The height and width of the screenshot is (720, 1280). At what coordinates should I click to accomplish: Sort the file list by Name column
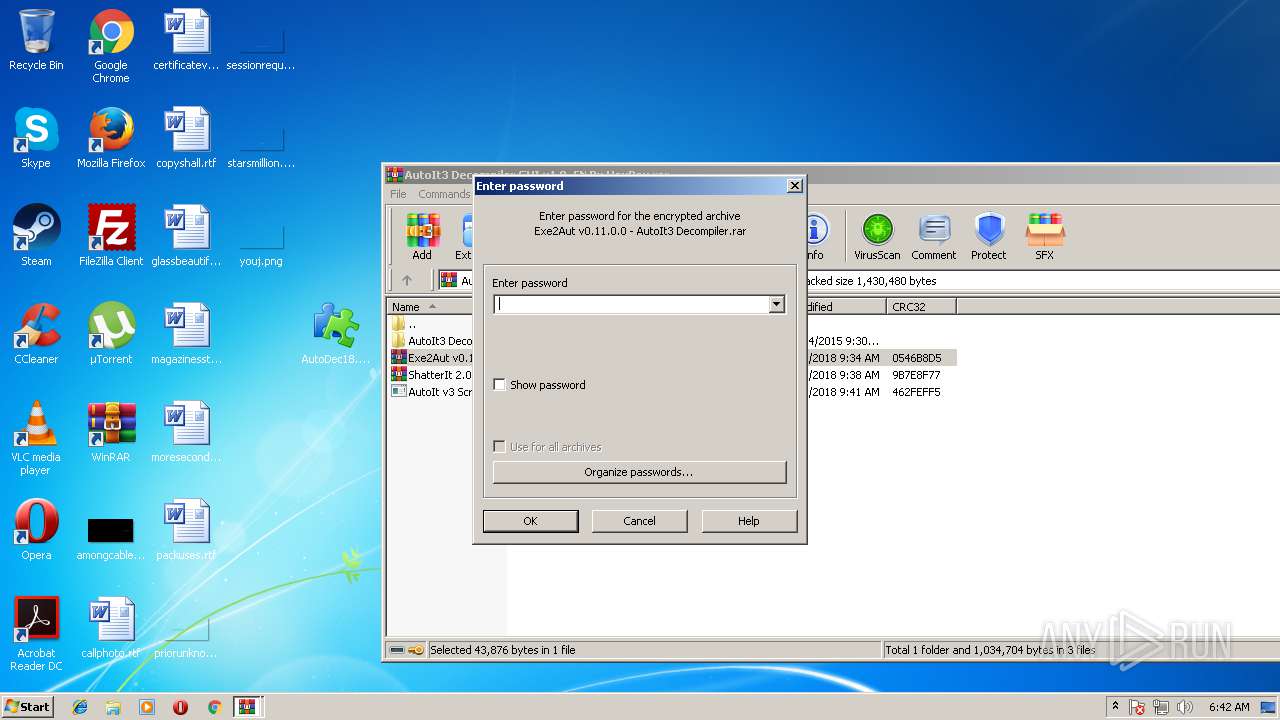coord(430,307)
